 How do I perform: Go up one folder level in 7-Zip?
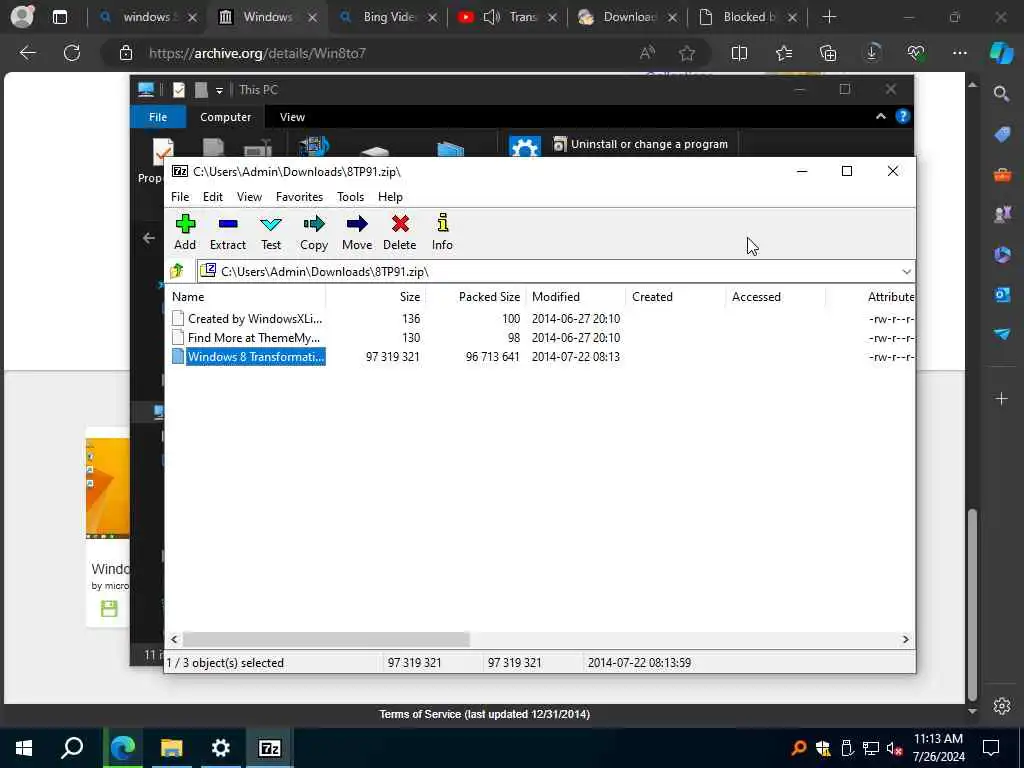177,271
